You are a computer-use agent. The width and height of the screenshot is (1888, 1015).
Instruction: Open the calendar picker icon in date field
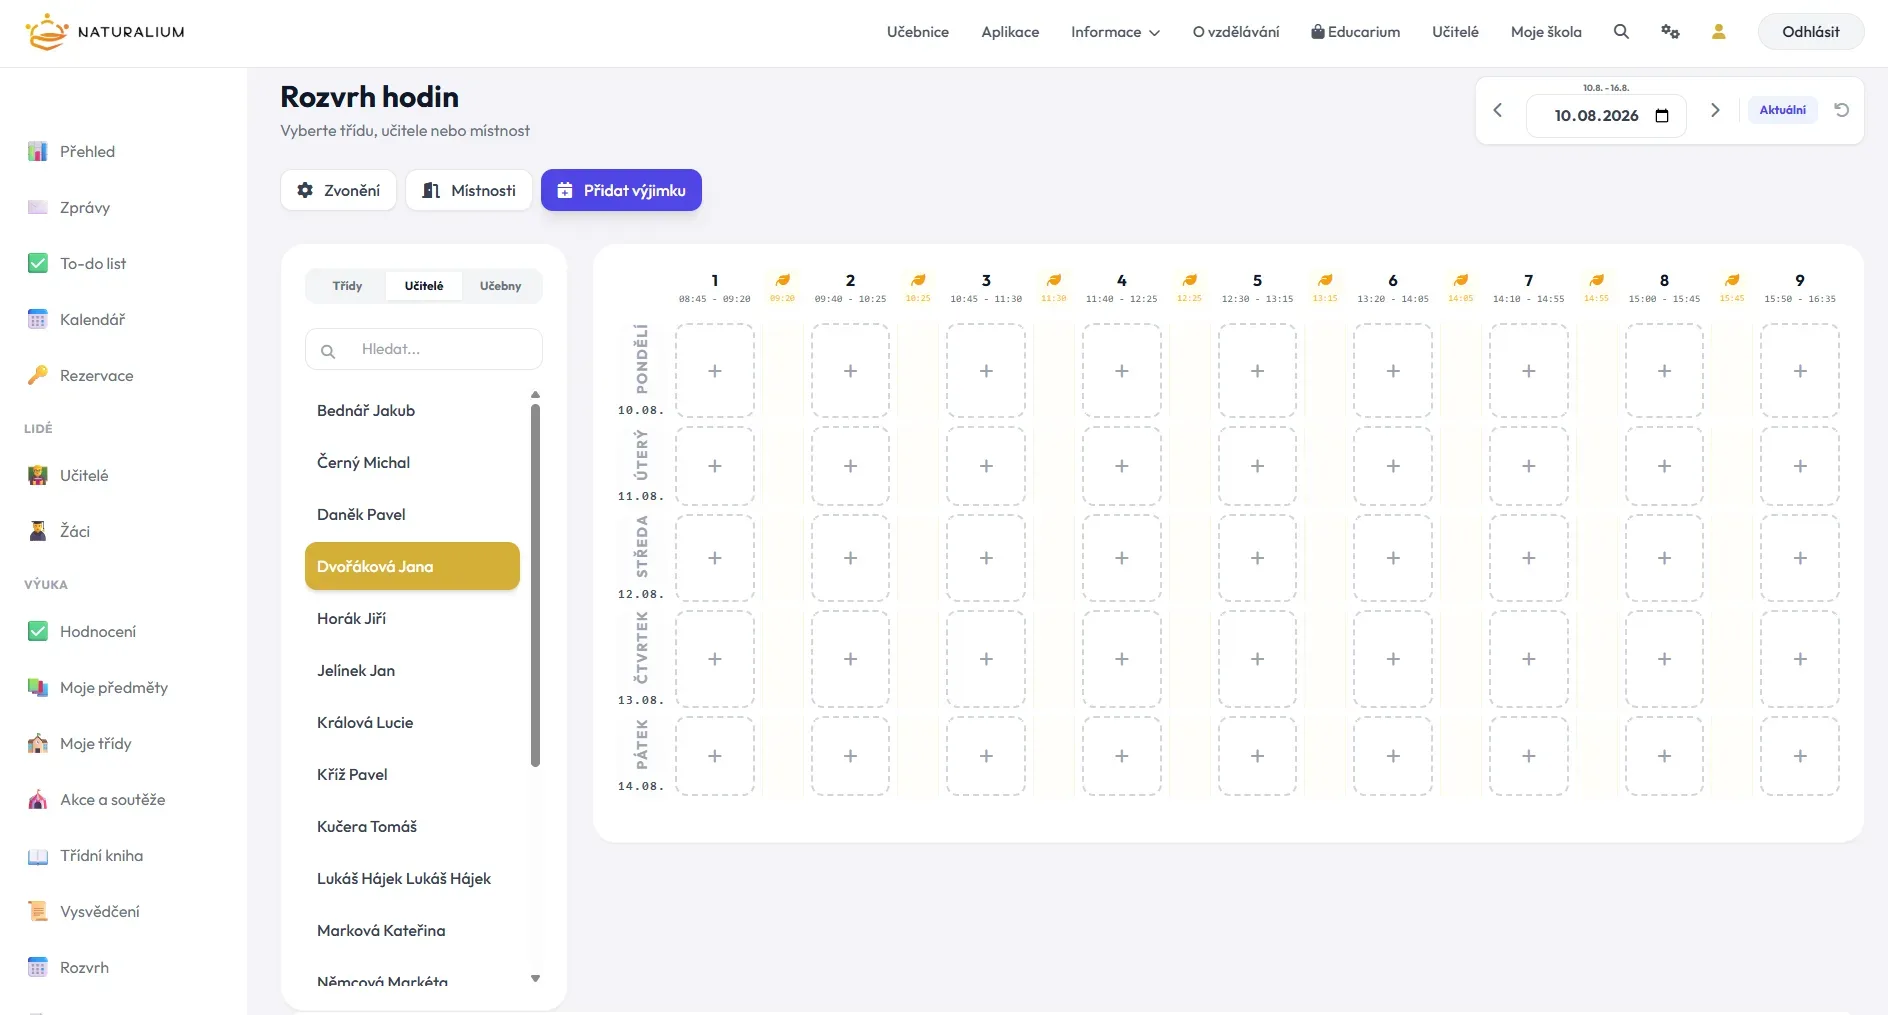pos(1662,116)
